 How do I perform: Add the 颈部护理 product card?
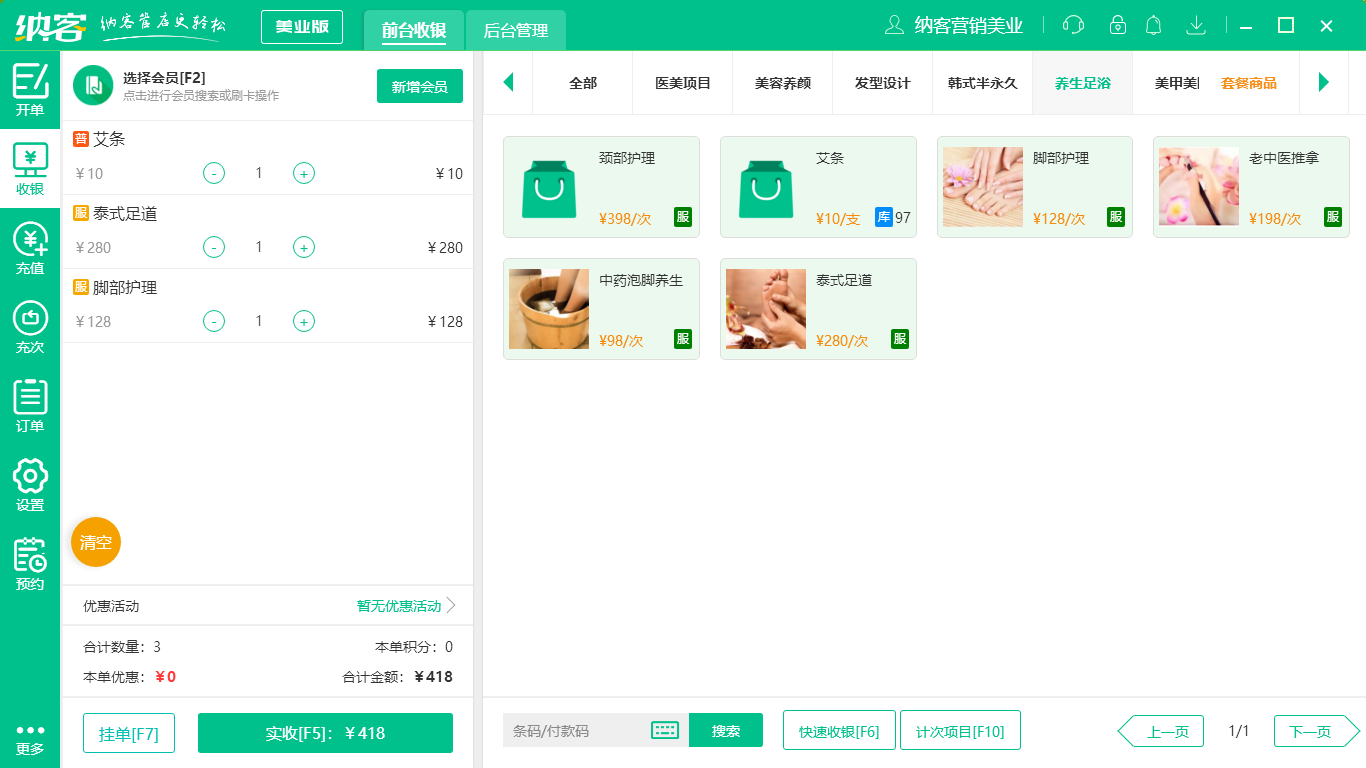click(x=601, y=187)
